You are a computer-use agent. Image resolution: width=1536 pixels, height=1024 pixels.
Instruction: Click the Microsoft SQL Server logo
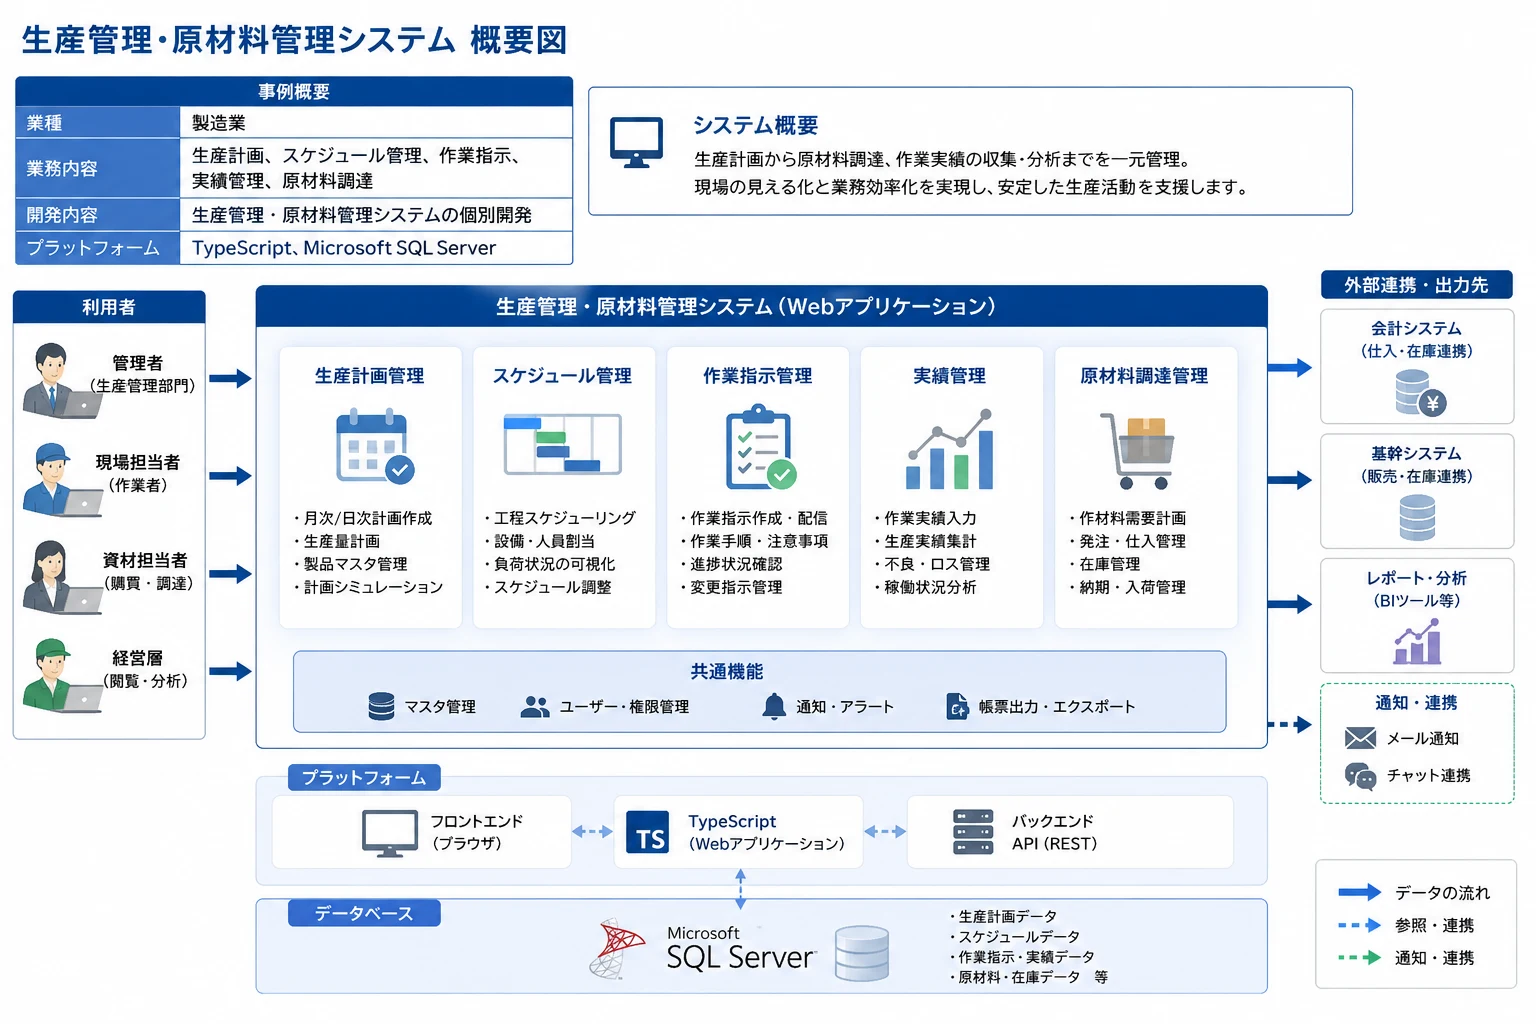click(x=703, y=948)
